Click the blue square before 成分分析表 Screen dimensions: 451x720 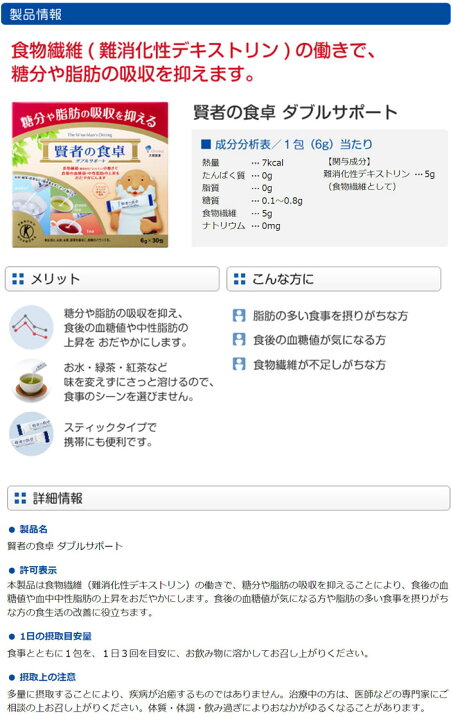click(206, 144)
